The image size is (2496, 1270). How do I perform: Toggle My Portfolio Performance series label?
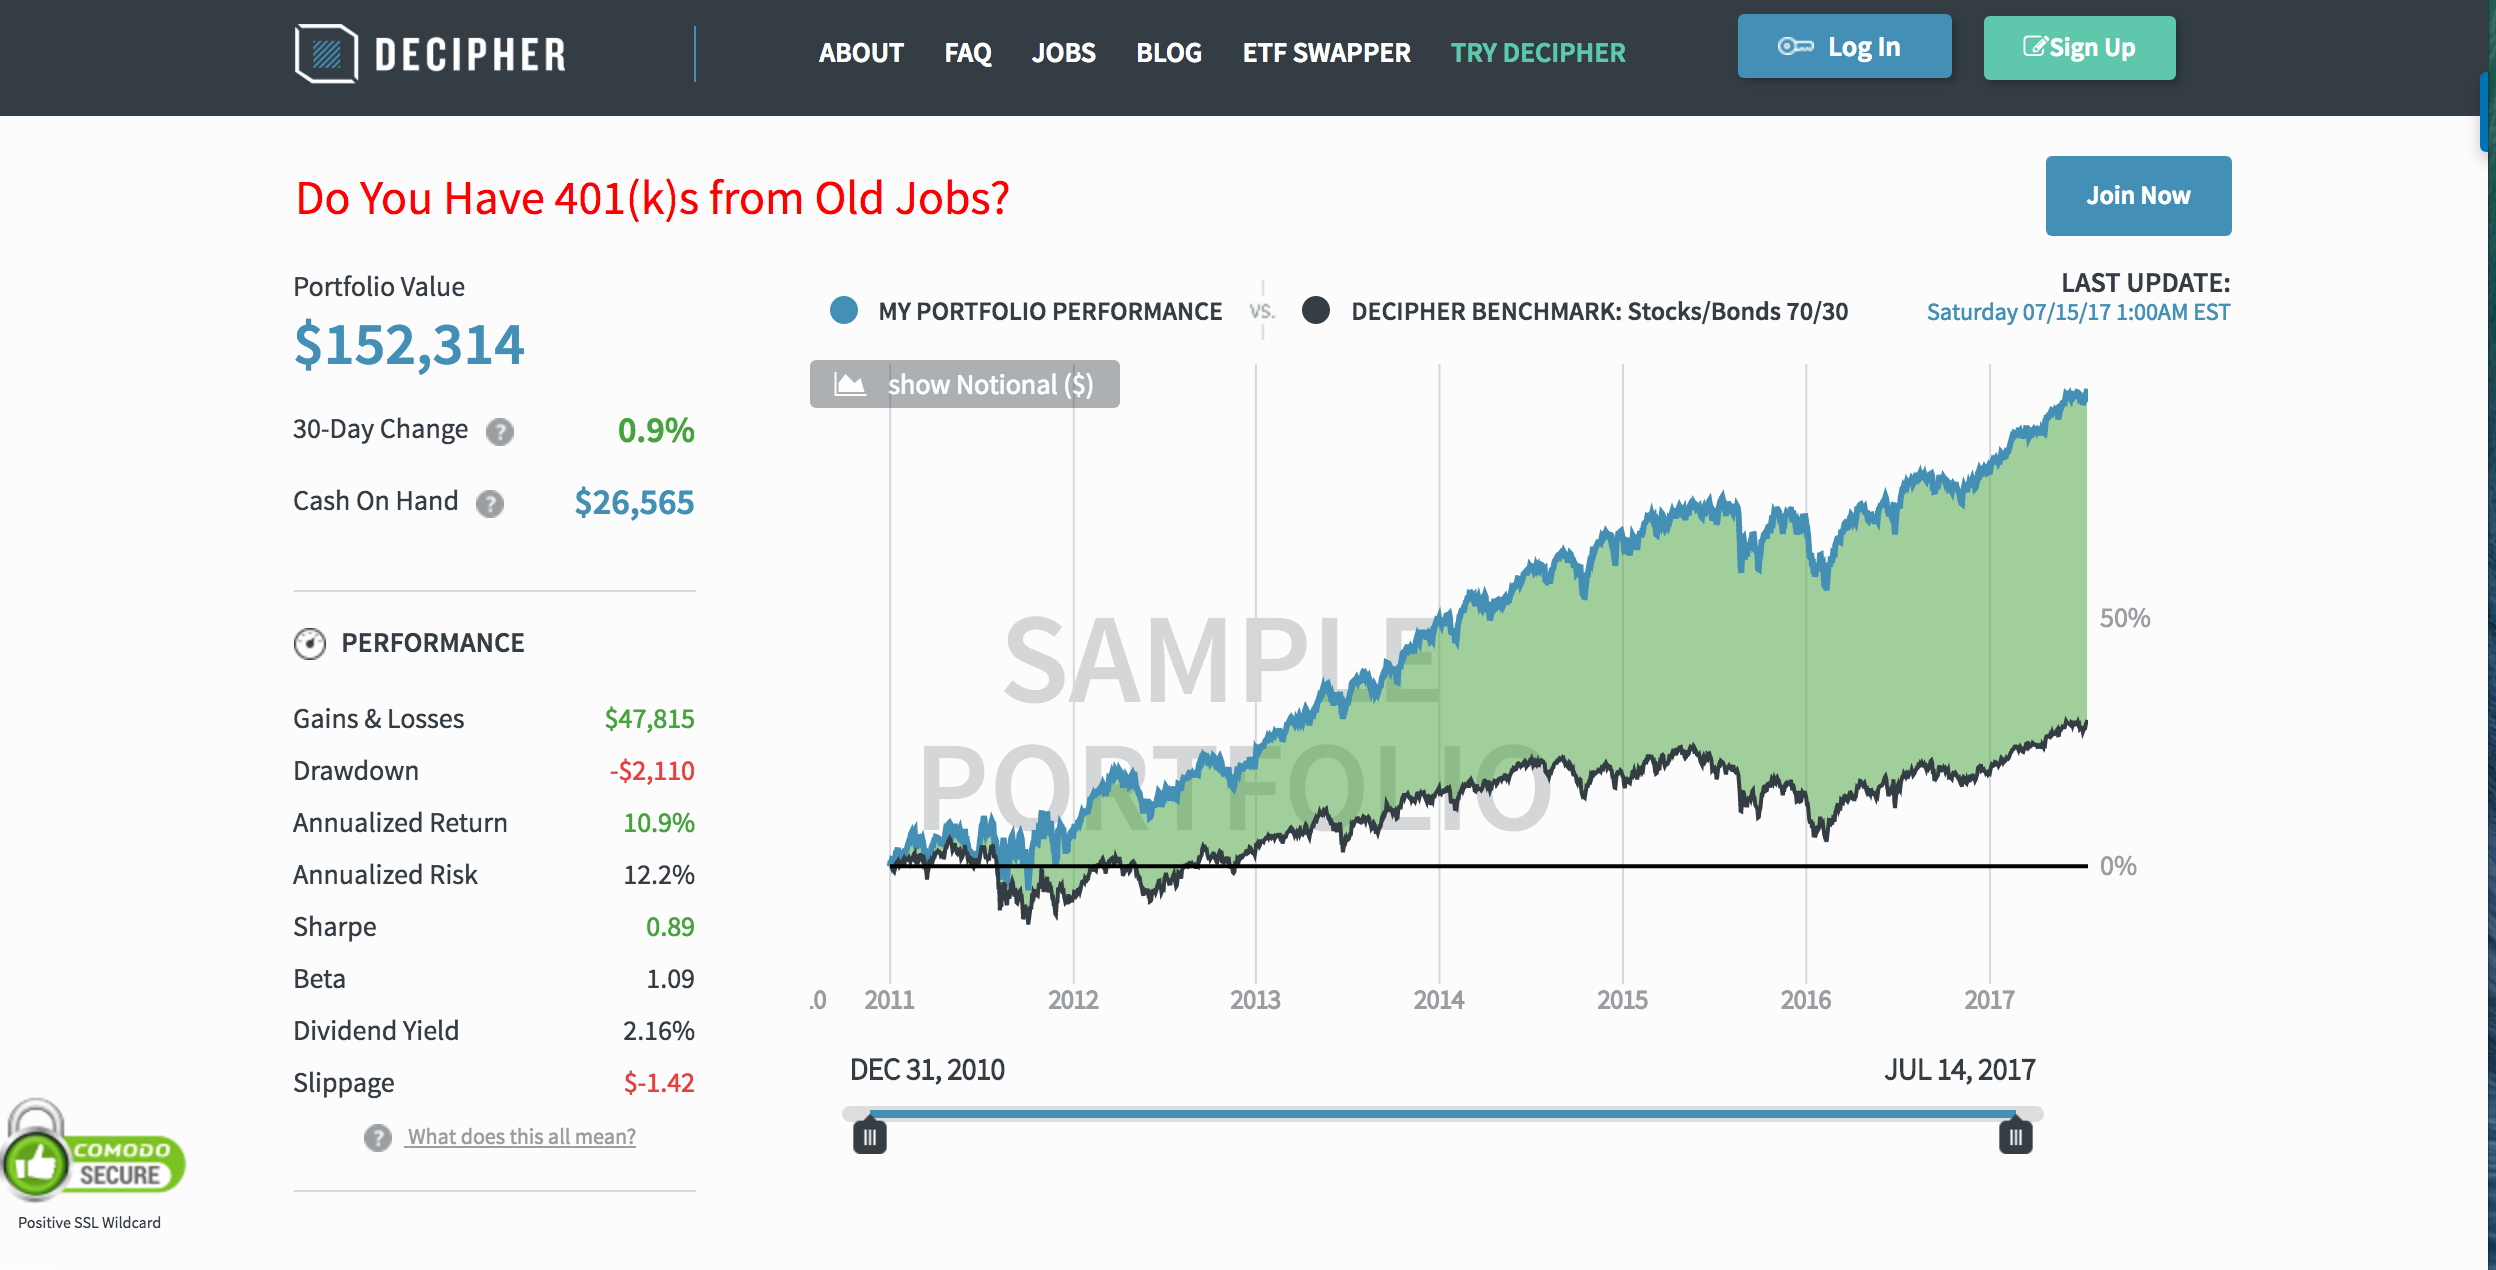click(1050, 312)
